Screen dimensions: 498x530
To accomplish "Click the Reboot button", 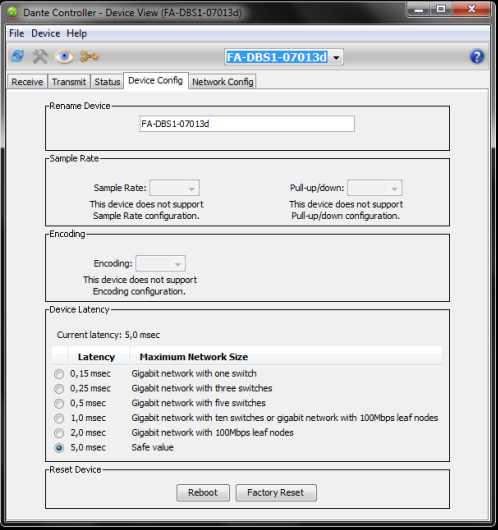I will click(203, 493).
